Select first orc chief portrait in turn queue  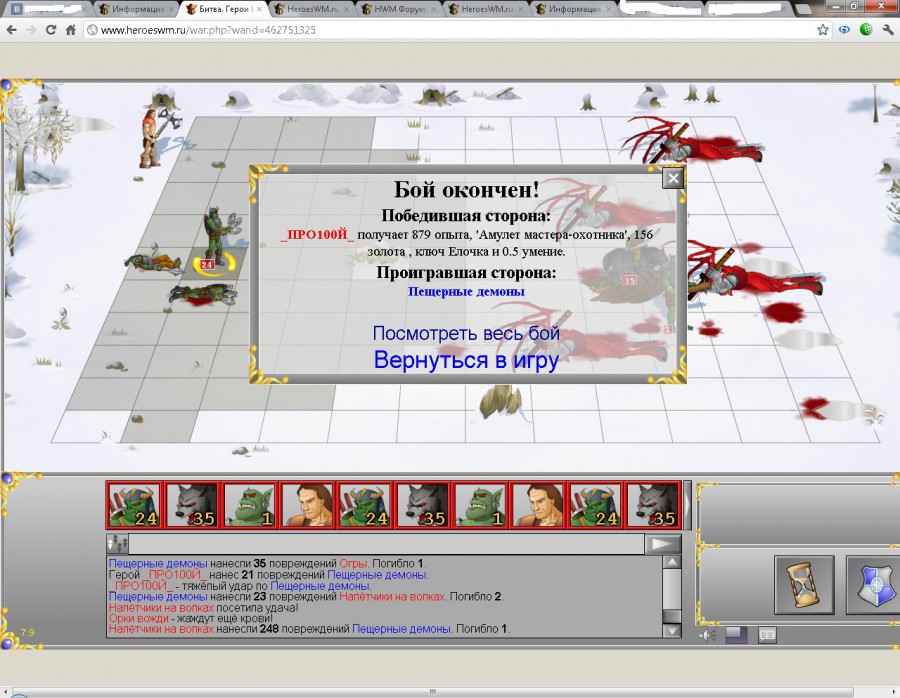[134, 505]
